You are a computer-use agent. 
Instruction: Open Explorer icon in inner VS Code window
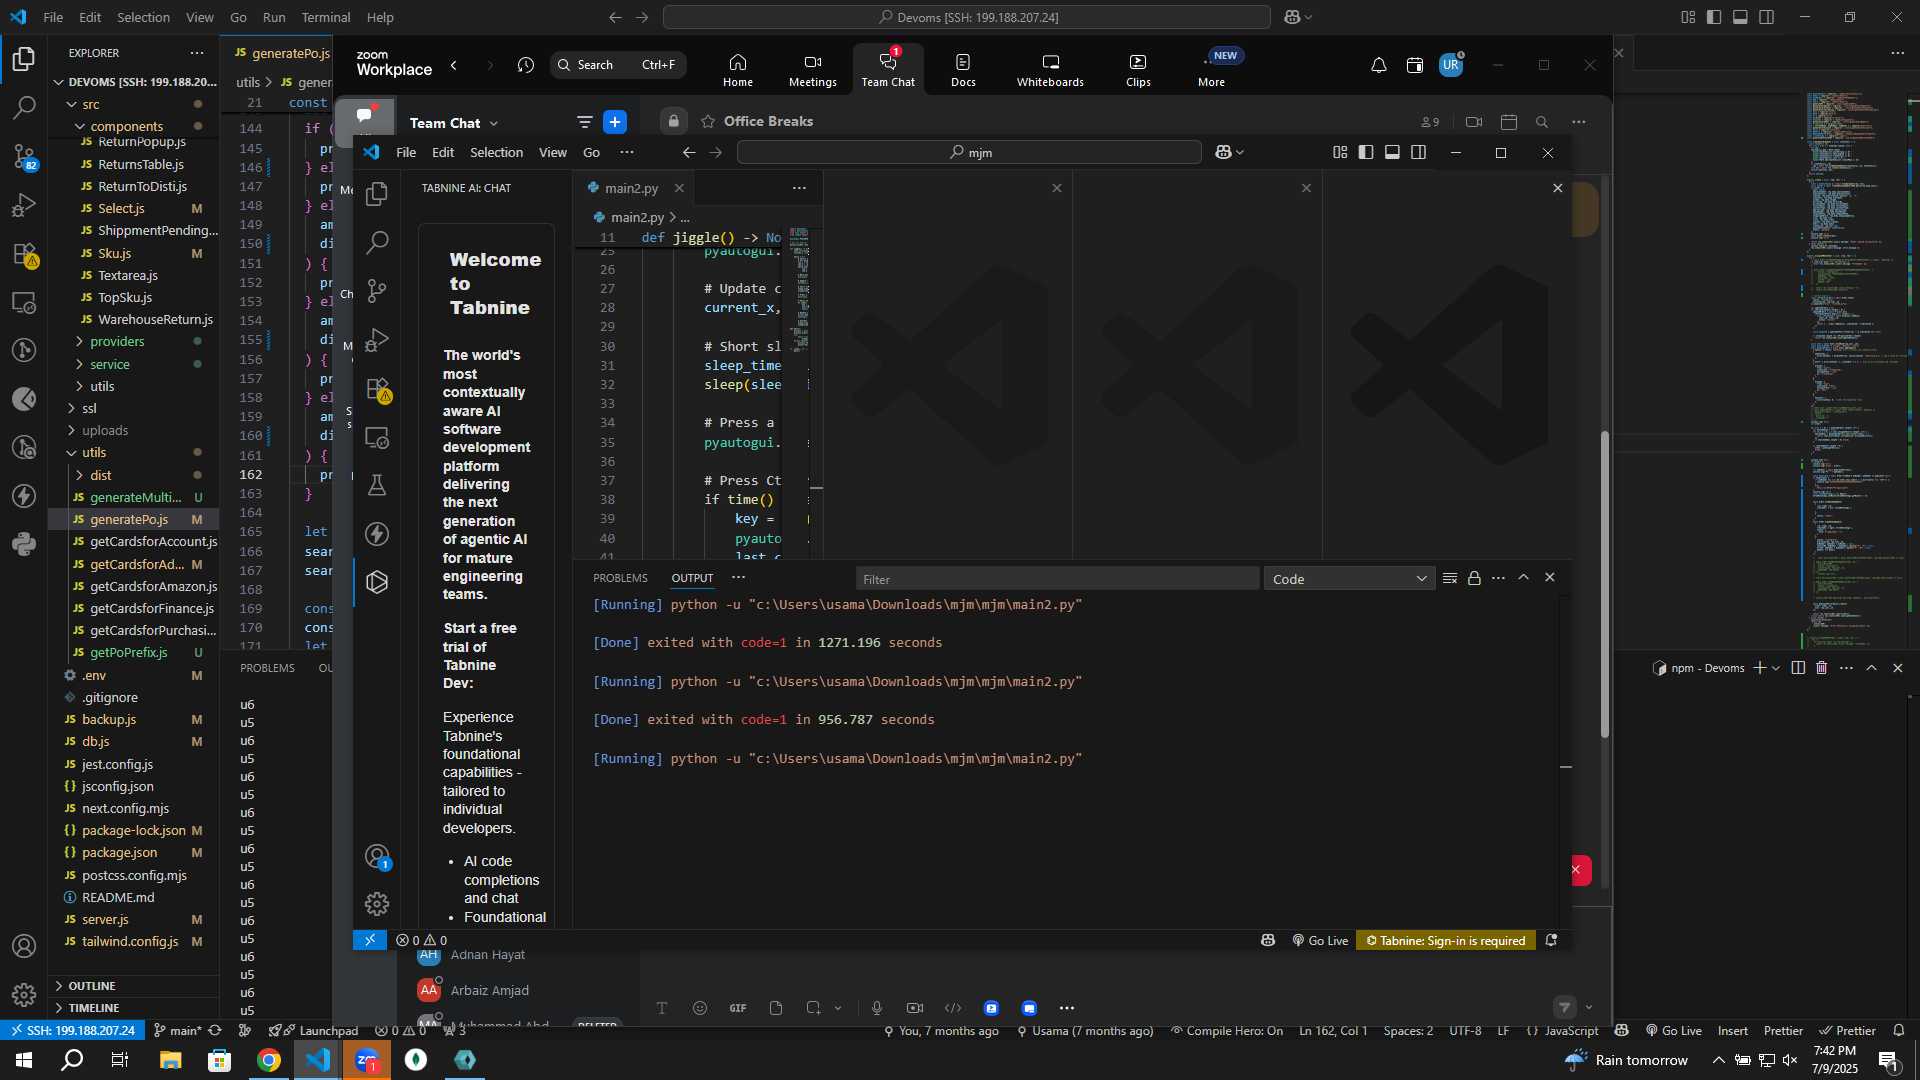(x=377, y=194)
